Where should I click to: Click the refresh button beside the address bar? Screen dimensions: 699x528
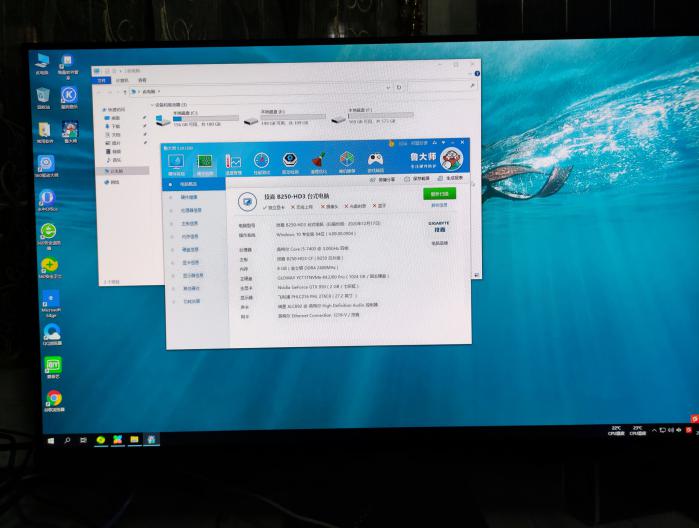(x=399, y=87)
